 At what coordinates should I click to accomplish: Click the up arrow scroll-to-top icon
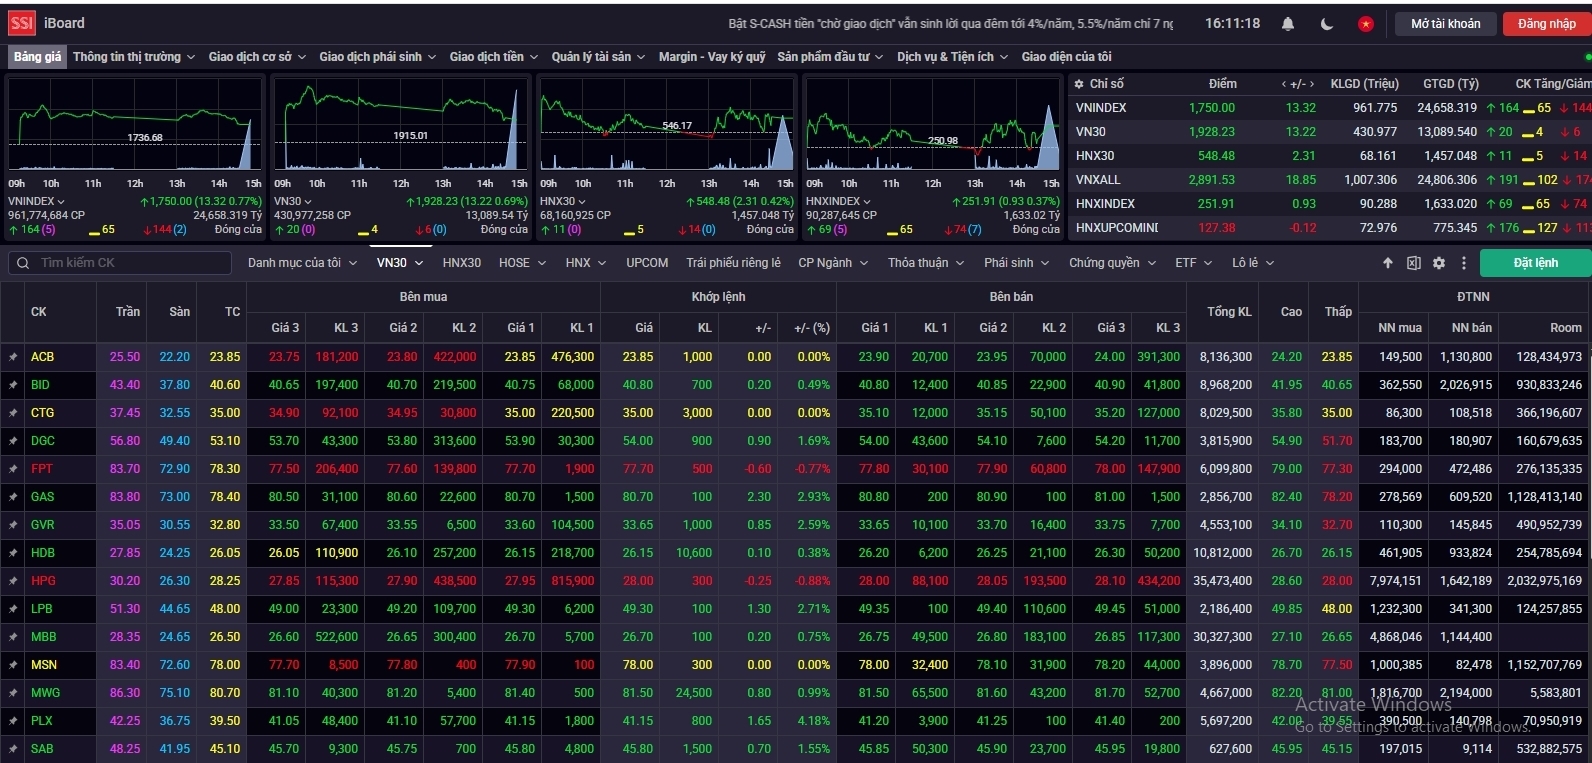click(x=1388, y=263)
